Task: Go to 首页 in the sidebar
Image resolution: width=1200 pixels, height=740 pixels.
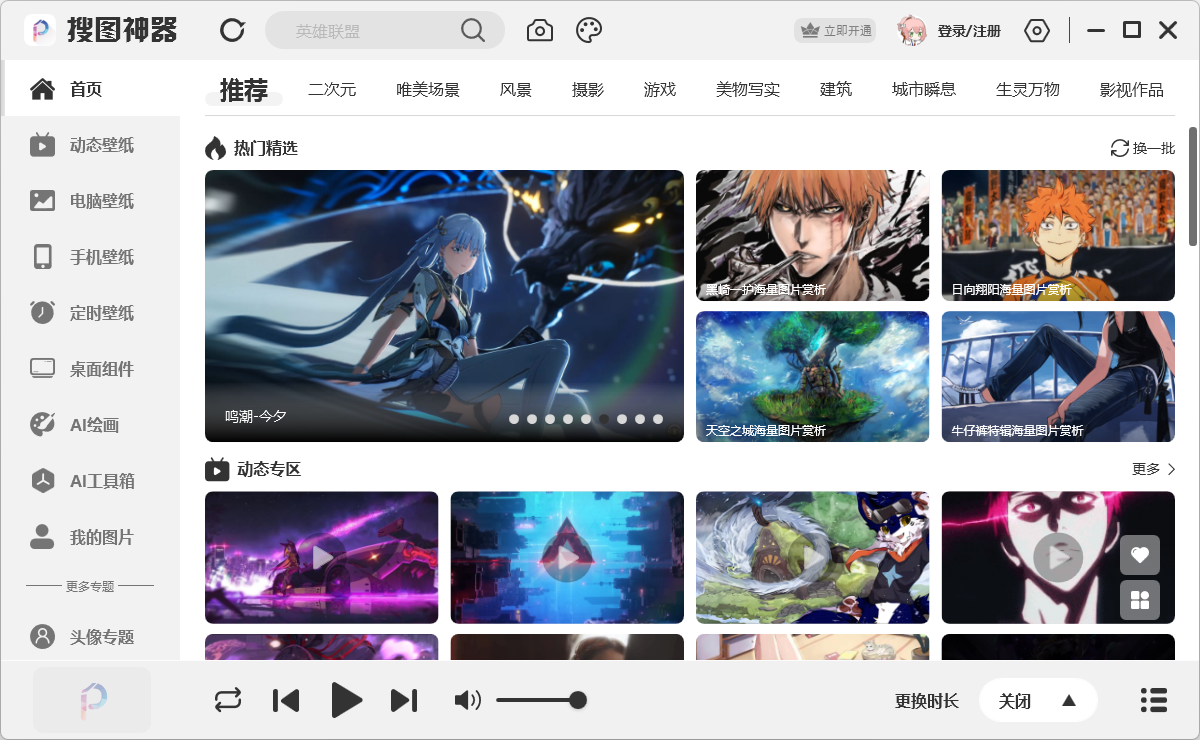Action: (x=90, y=89)
